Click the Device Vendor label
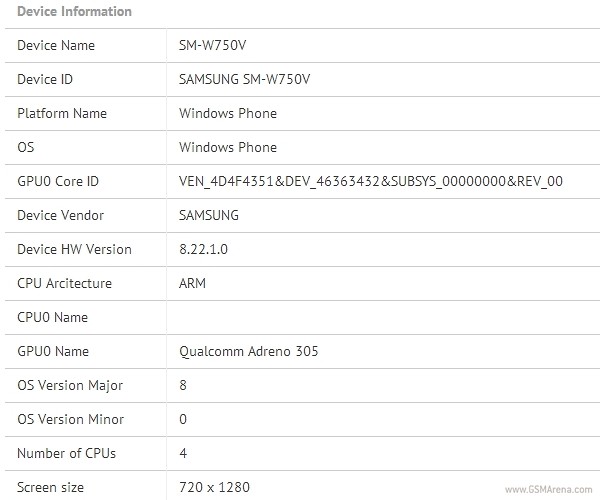The height and width of the screenshot is (500, 600). click(x=60, y=215)
